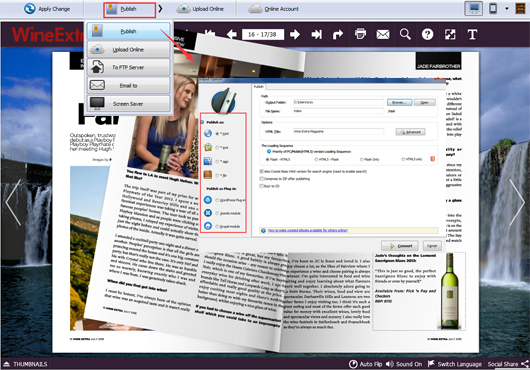Select Flash Only loading sequence
The width and height of the screenshot is (530, 370).
coord(361,159)
